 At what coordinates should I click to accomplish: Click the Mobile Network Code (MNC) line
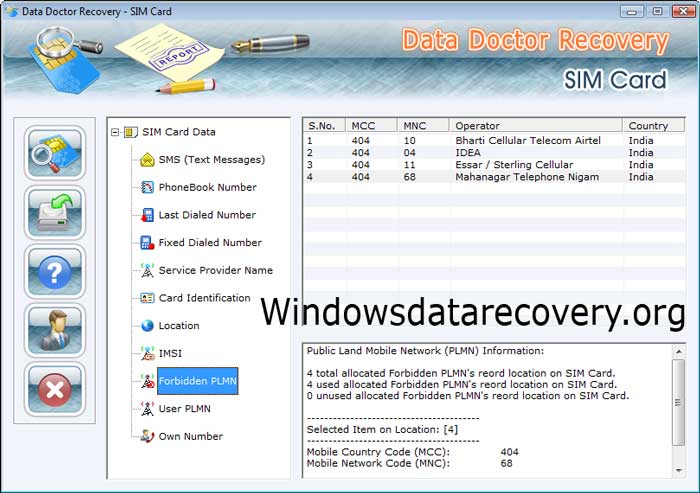point(409,463)
